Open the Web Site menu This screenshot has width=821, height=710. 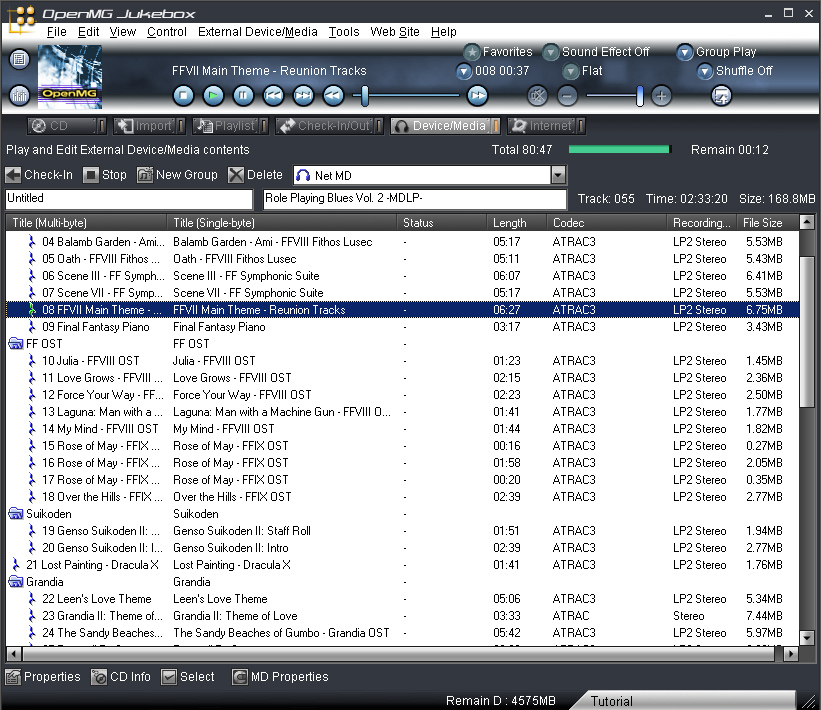[395, 32]
